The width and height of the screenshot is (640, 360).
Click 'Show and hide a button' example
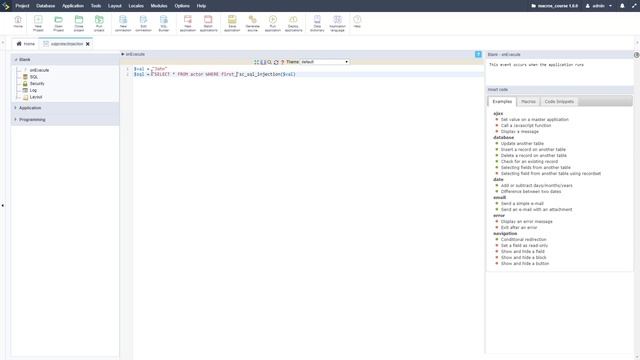525,264
